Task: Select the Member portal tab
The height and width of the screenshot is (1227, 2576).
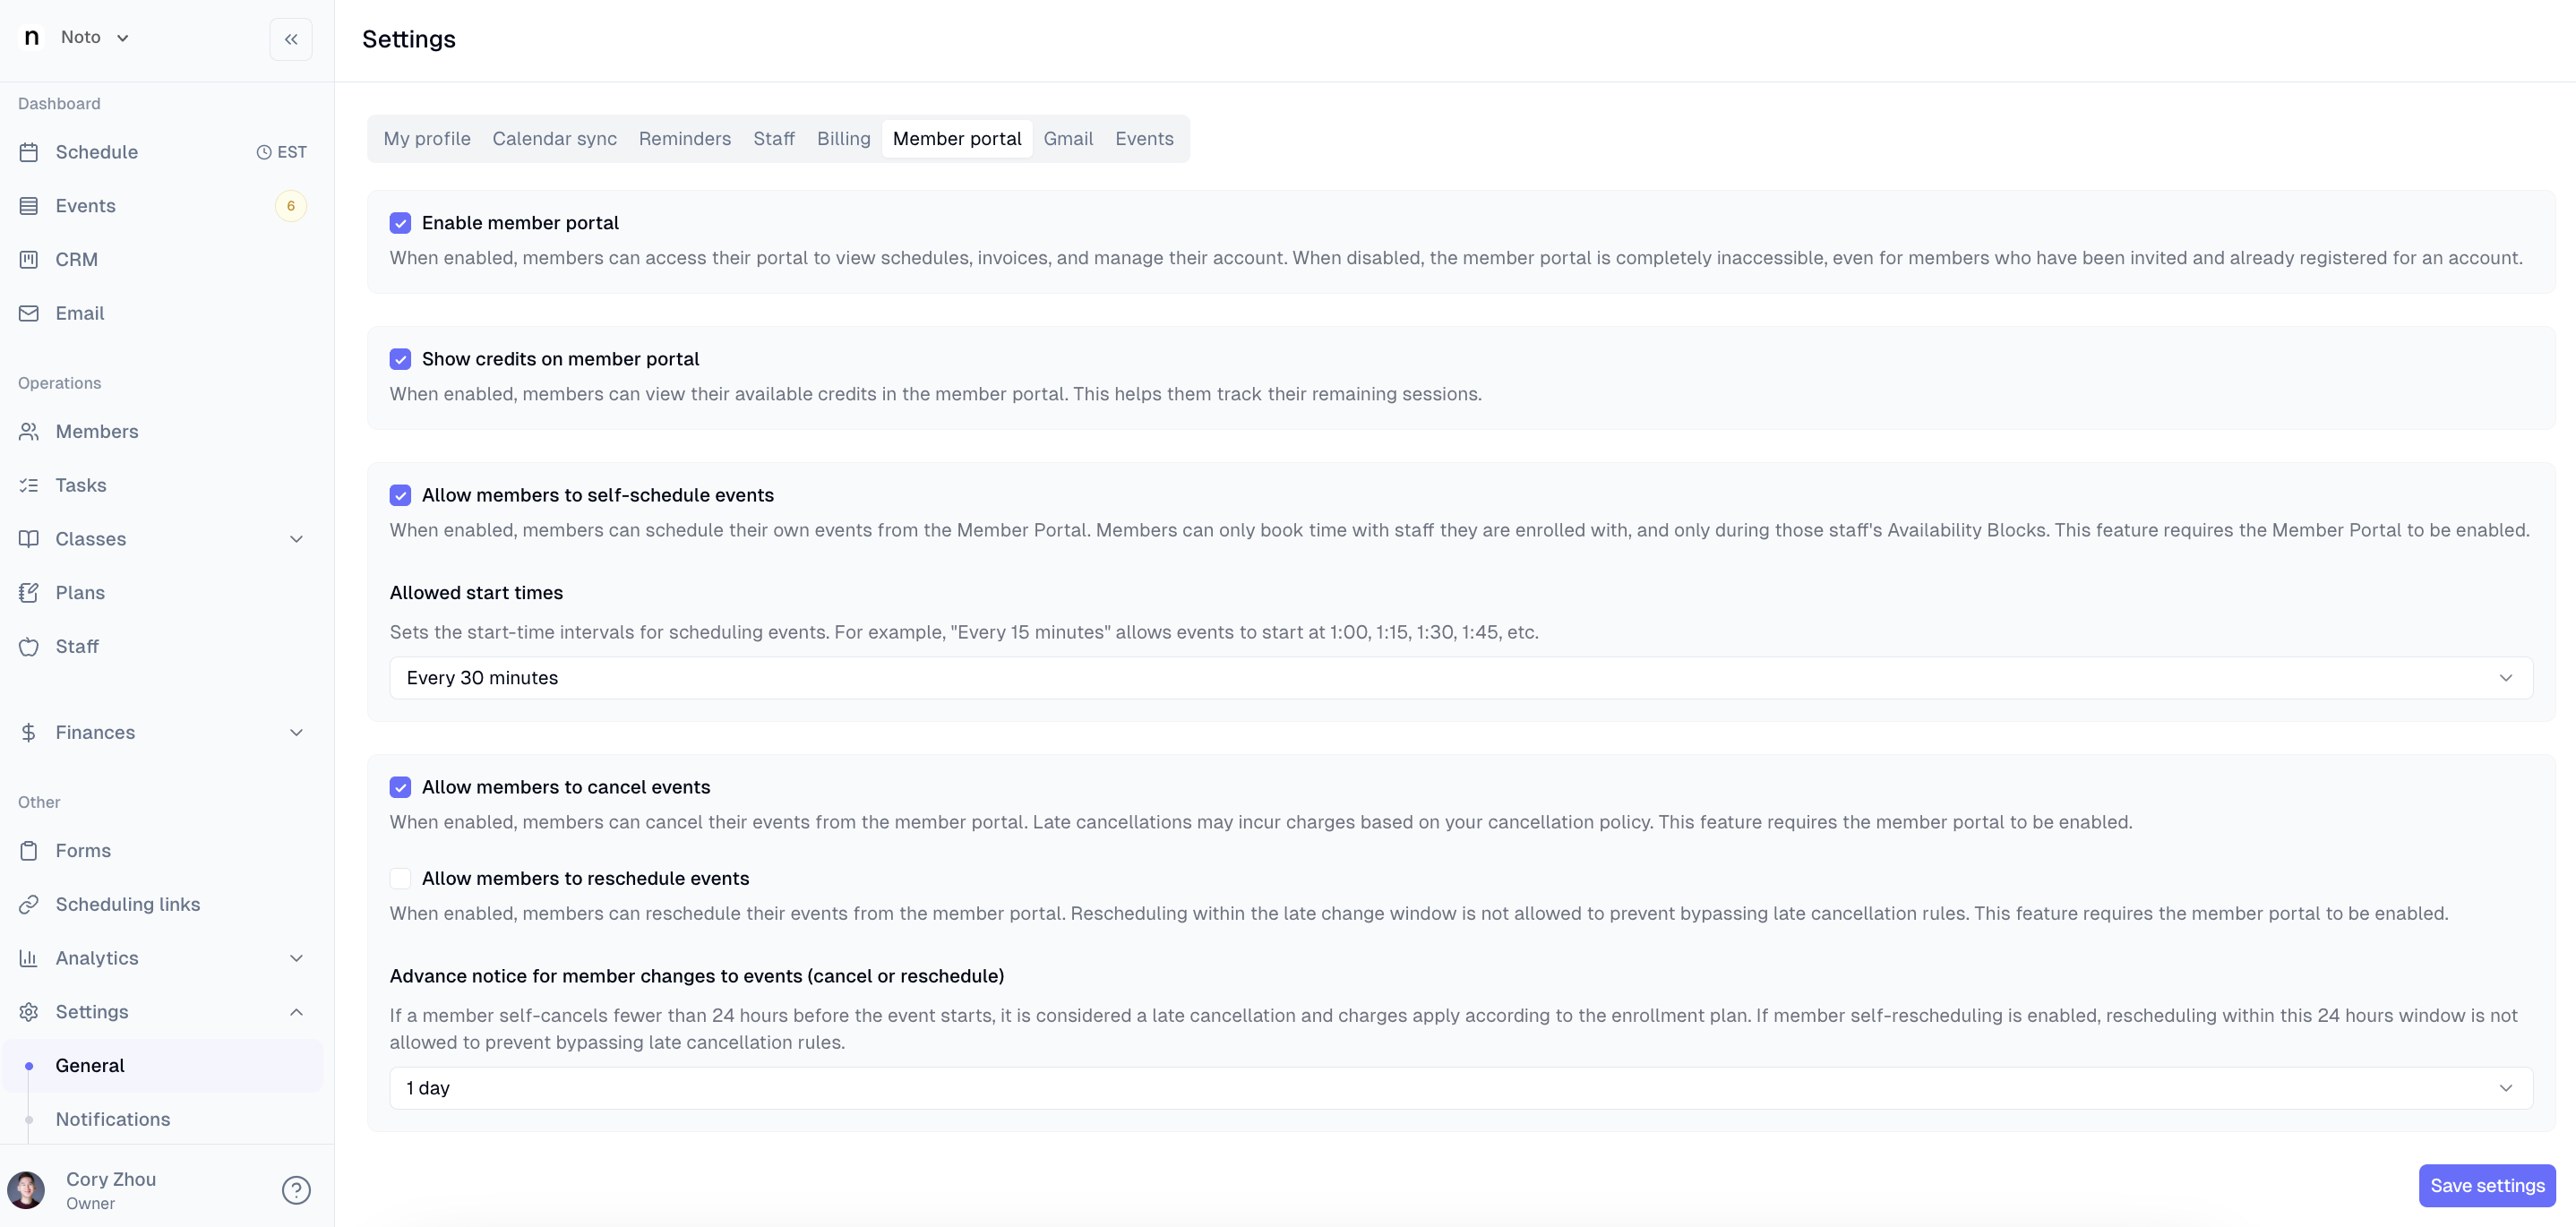Action: 957,139
